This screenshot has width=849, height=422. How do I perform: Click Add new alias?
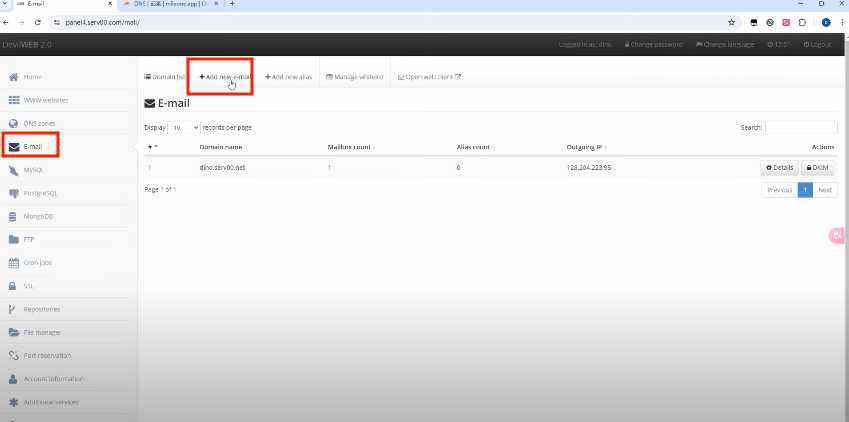pos(289,77)
